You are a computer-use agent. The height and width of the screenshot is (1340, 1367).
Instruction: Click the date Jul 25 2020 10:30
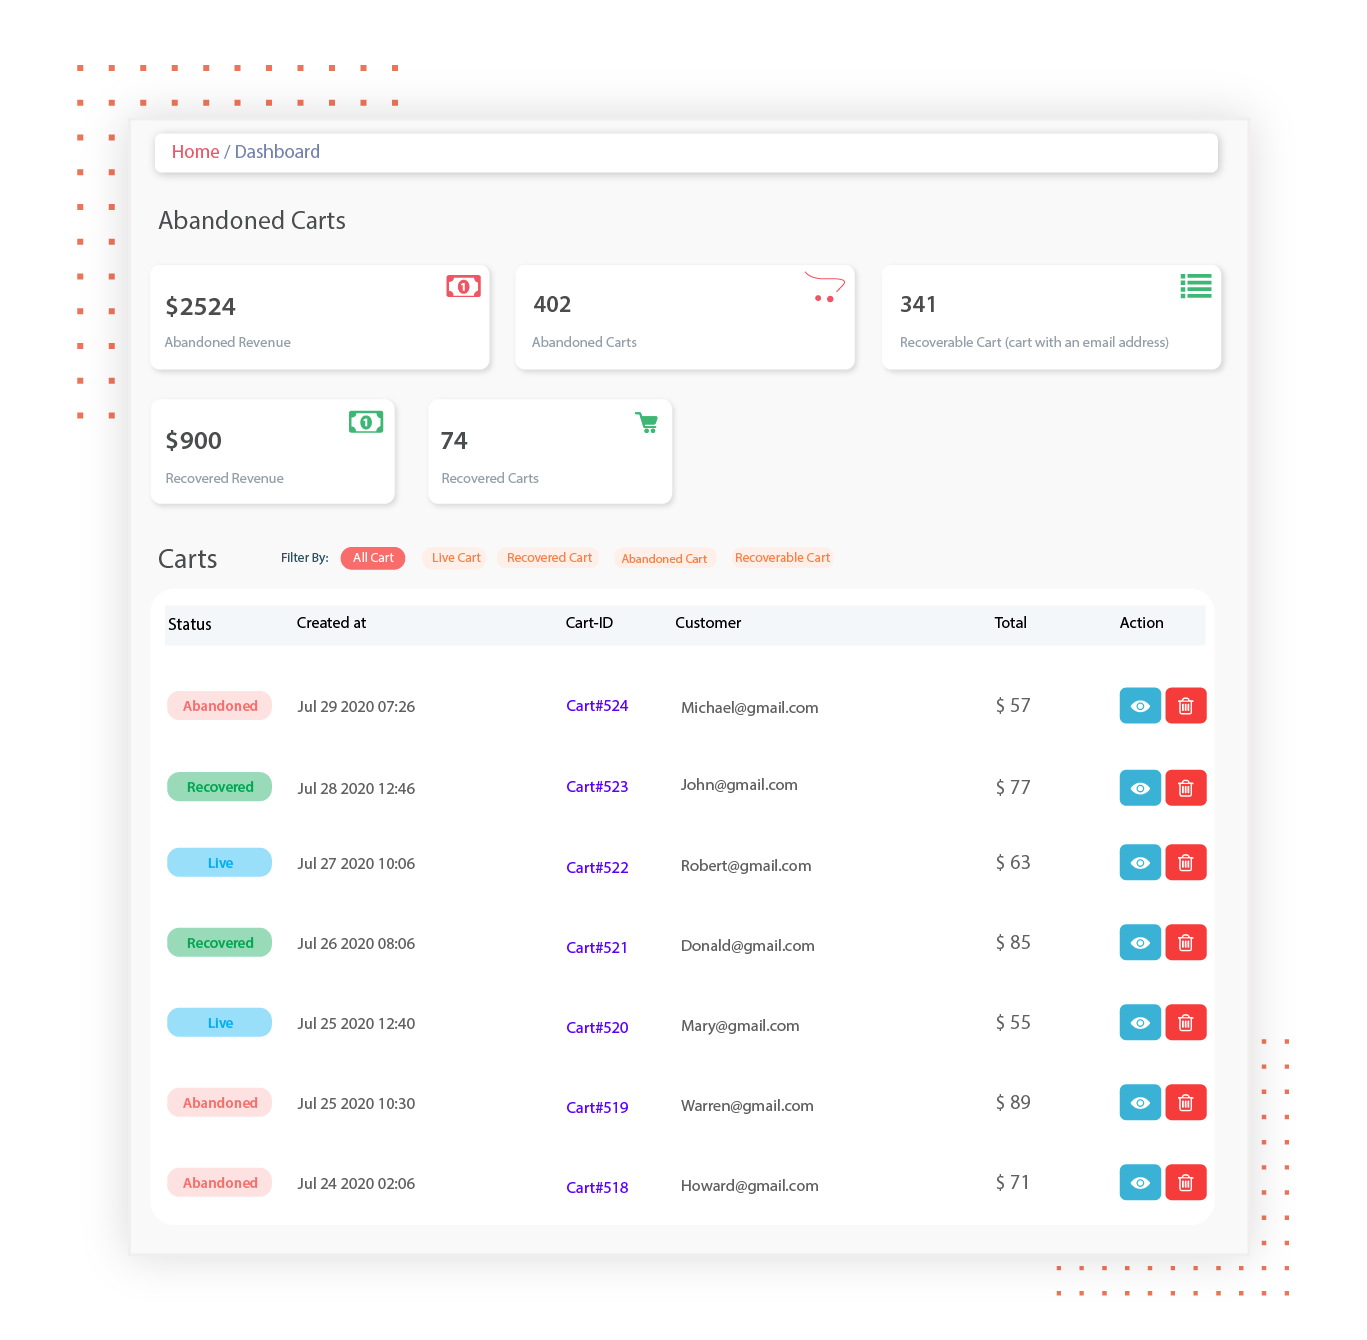tap(356, 1104)
